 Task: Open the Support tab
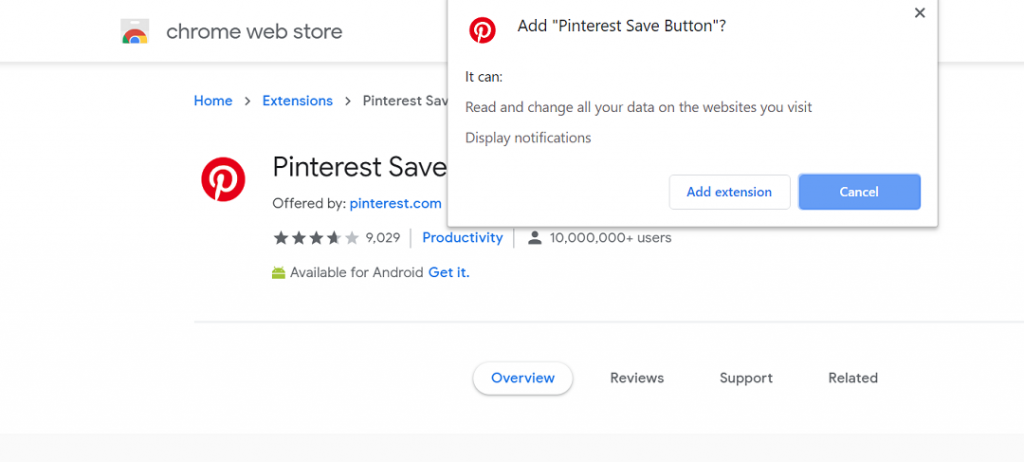(746, 378)
